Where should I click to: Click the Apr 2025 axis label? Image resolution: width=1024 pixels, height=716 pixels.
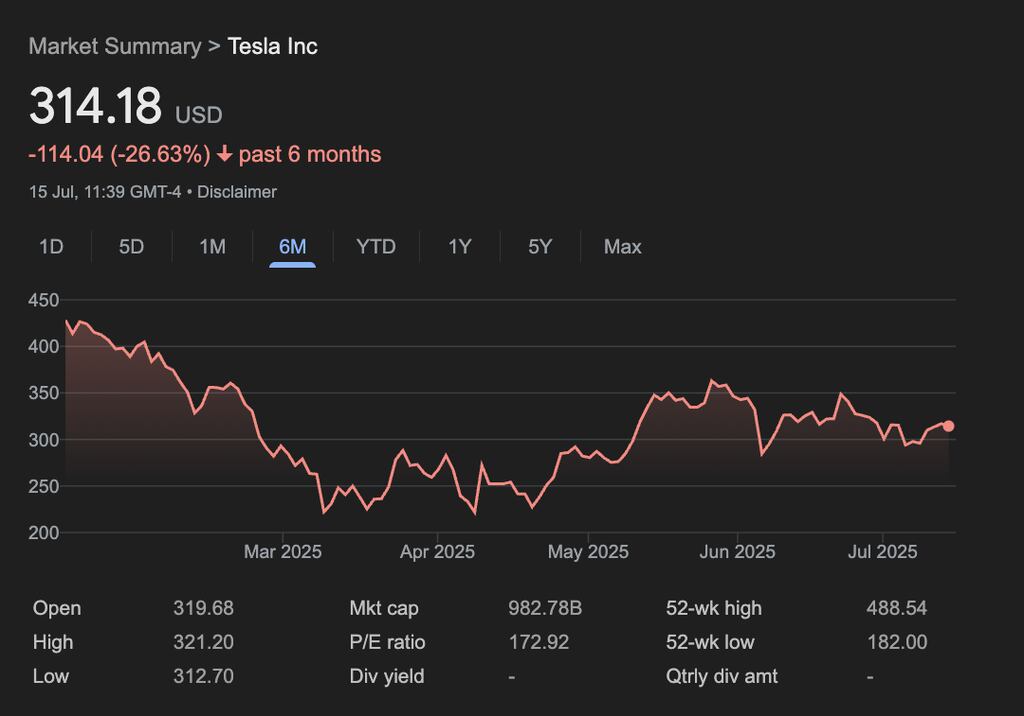pos(438,552)
